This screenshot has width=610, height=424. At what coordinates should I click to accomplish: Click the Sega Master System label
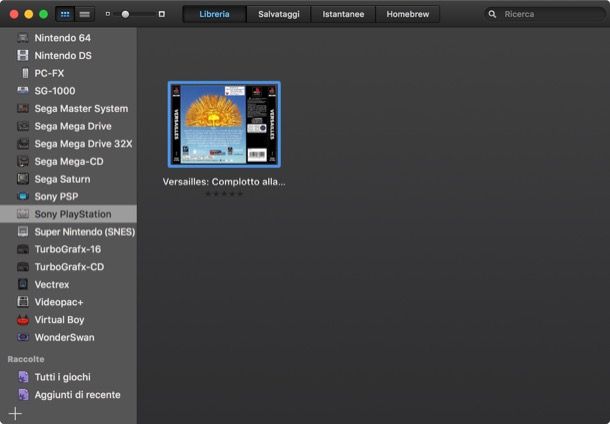tap(81, 109)
